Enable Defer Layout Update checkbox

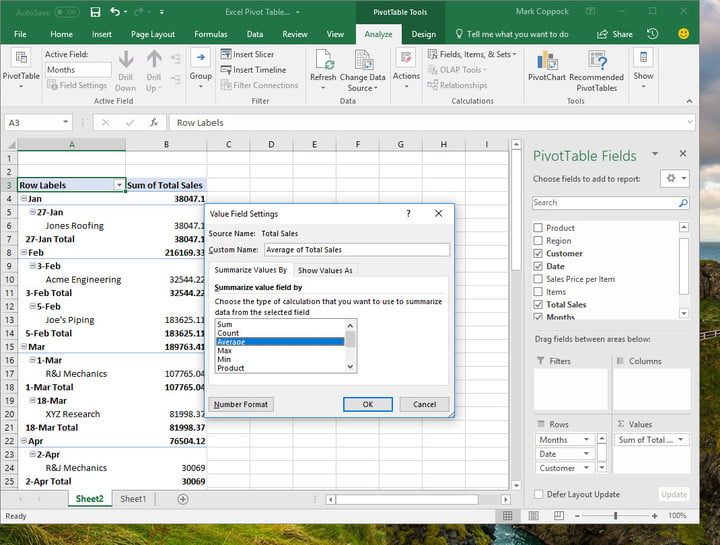(538, 494)
